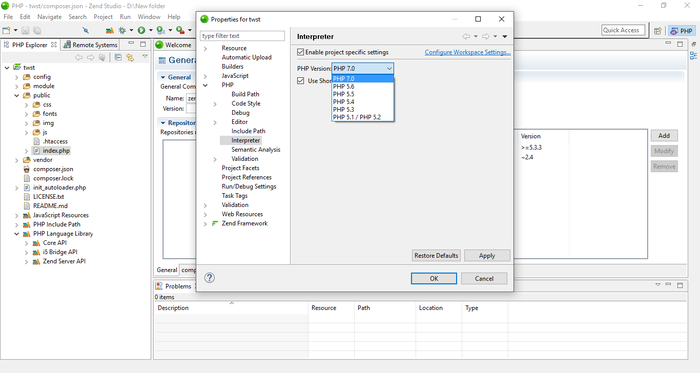Viewport: 700px width, 373px height.
Task: Click the PHP perspective button
Action: click(682, 31)
